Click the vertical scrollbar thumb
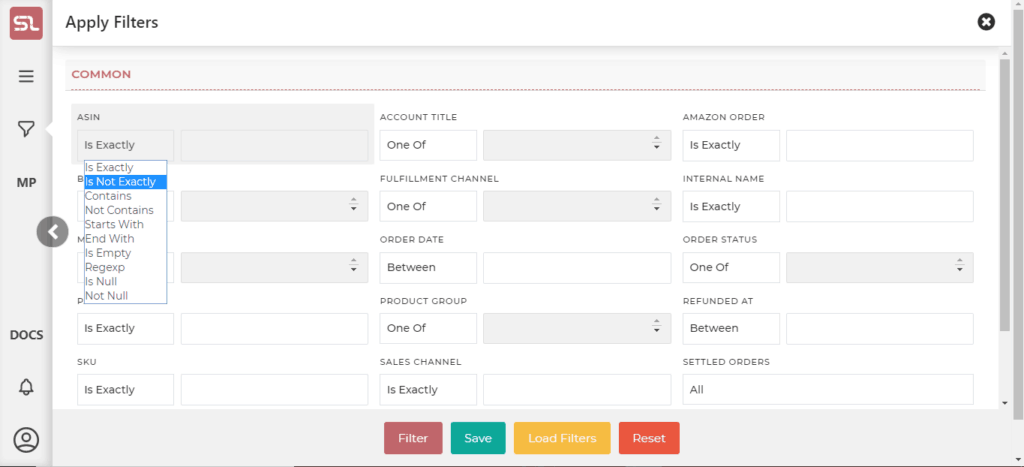The height and width of the screenshot is (467, 1024). point(1005,196)
